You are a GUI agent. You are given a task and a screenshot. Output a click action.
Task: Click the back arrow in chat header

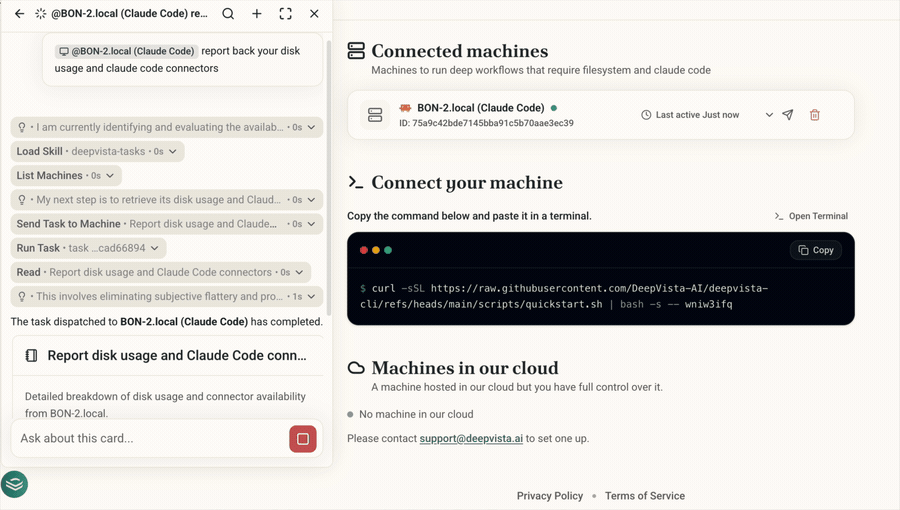click(x=20, y=13)
